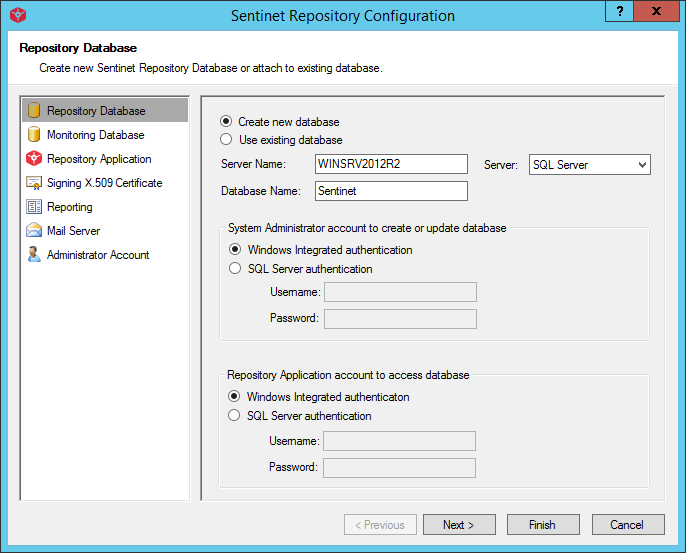Click Repository Application Username field
The image size is (686, 553).
point(399,441)
